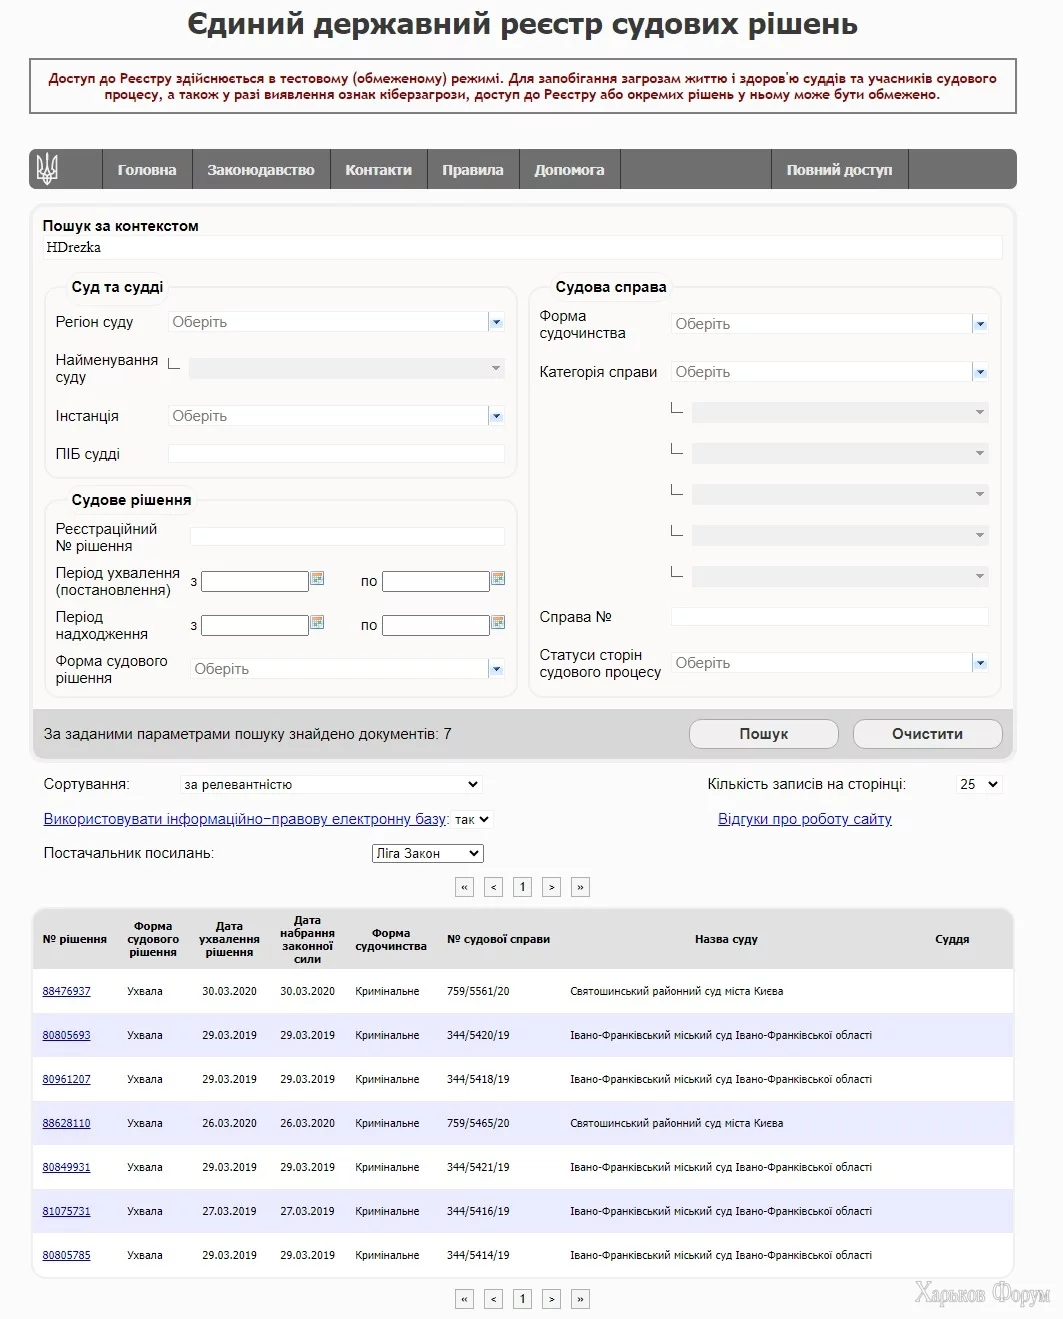Go to previous page in bottom pagination
1063x1319 pixels.
tap(493, 1299)
